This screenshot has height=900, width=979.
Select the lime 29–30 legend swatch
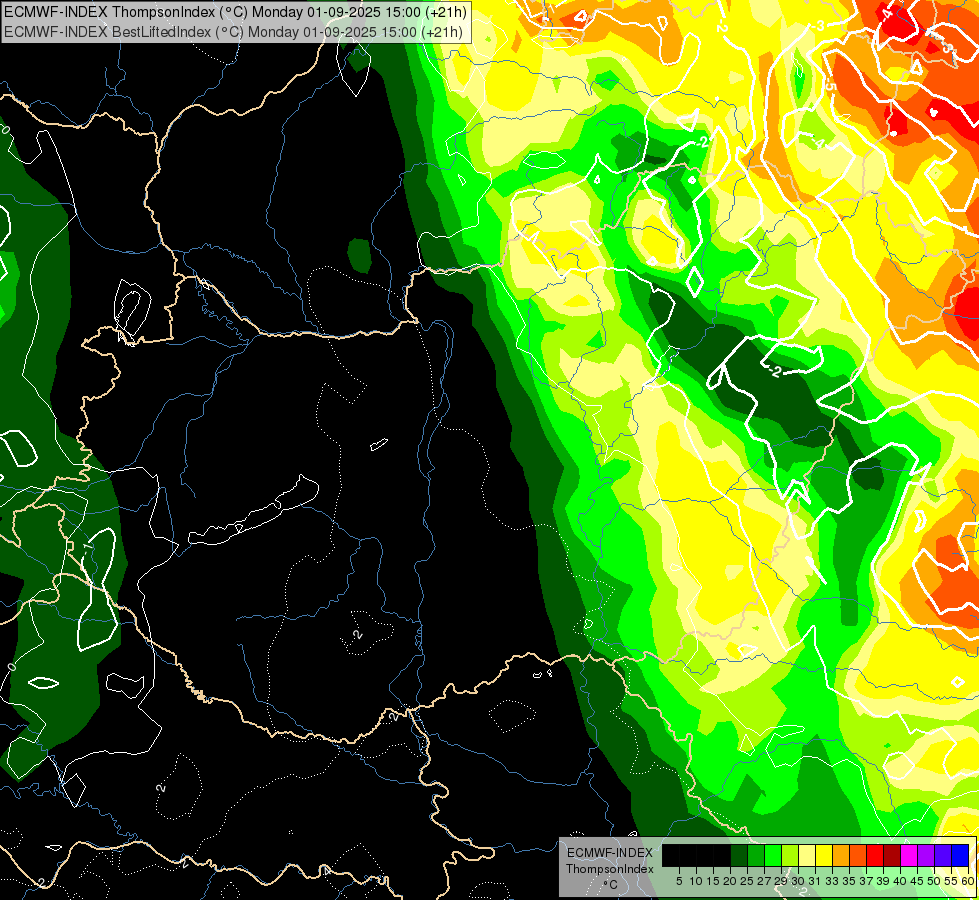point(790,855)
